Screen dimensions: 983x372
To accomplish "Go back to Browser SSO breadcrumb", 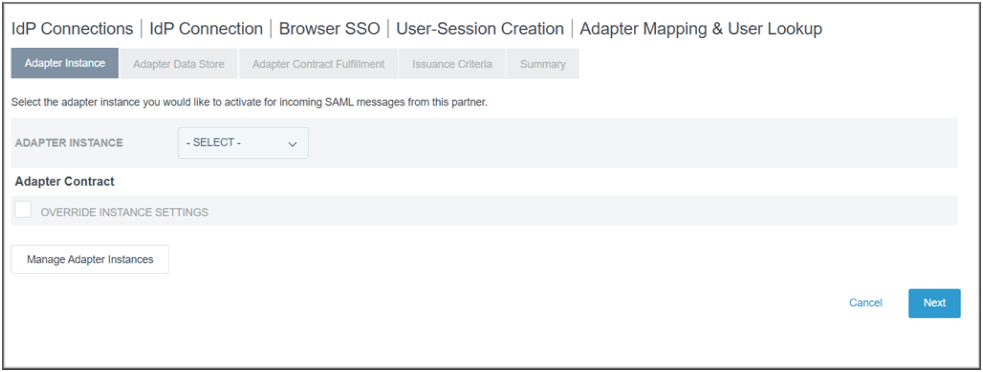I will click(329, 29).
